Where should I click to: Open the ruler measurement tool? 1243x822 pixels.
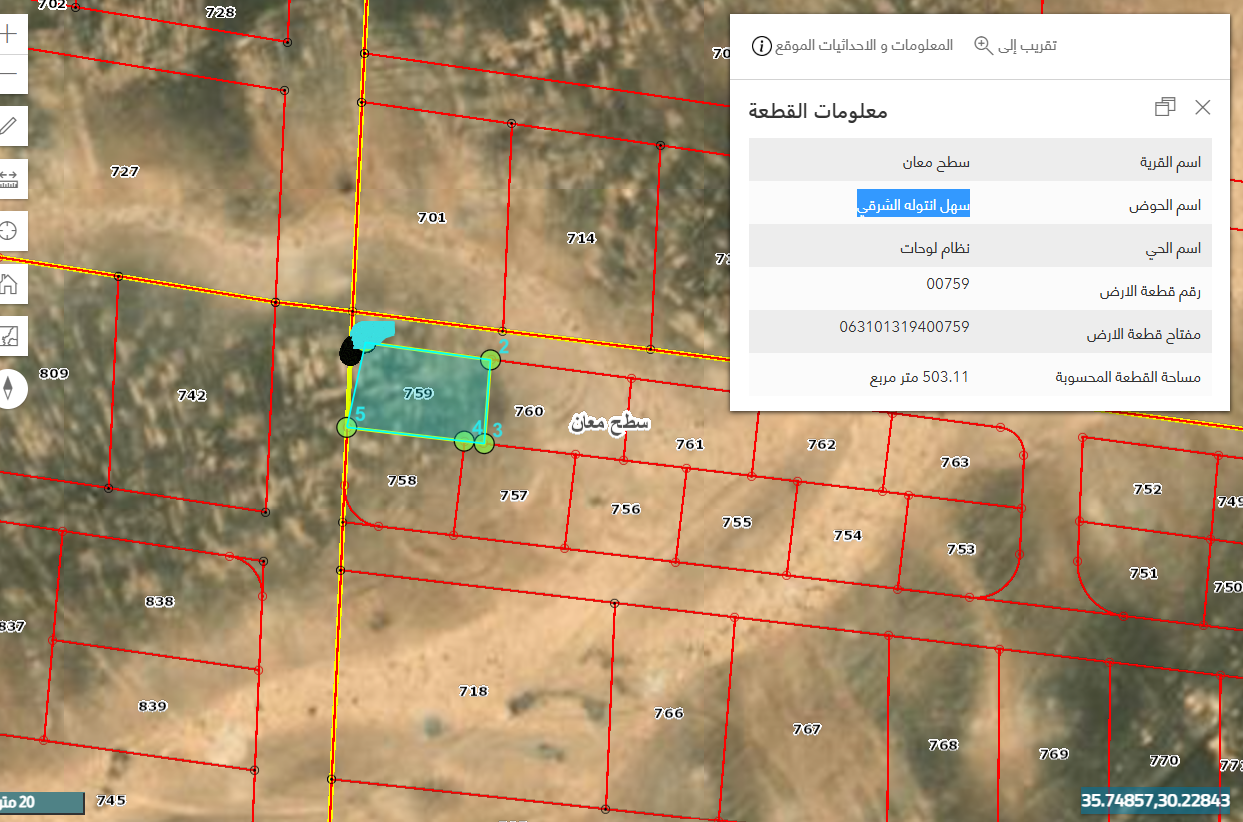coord(9,179)
